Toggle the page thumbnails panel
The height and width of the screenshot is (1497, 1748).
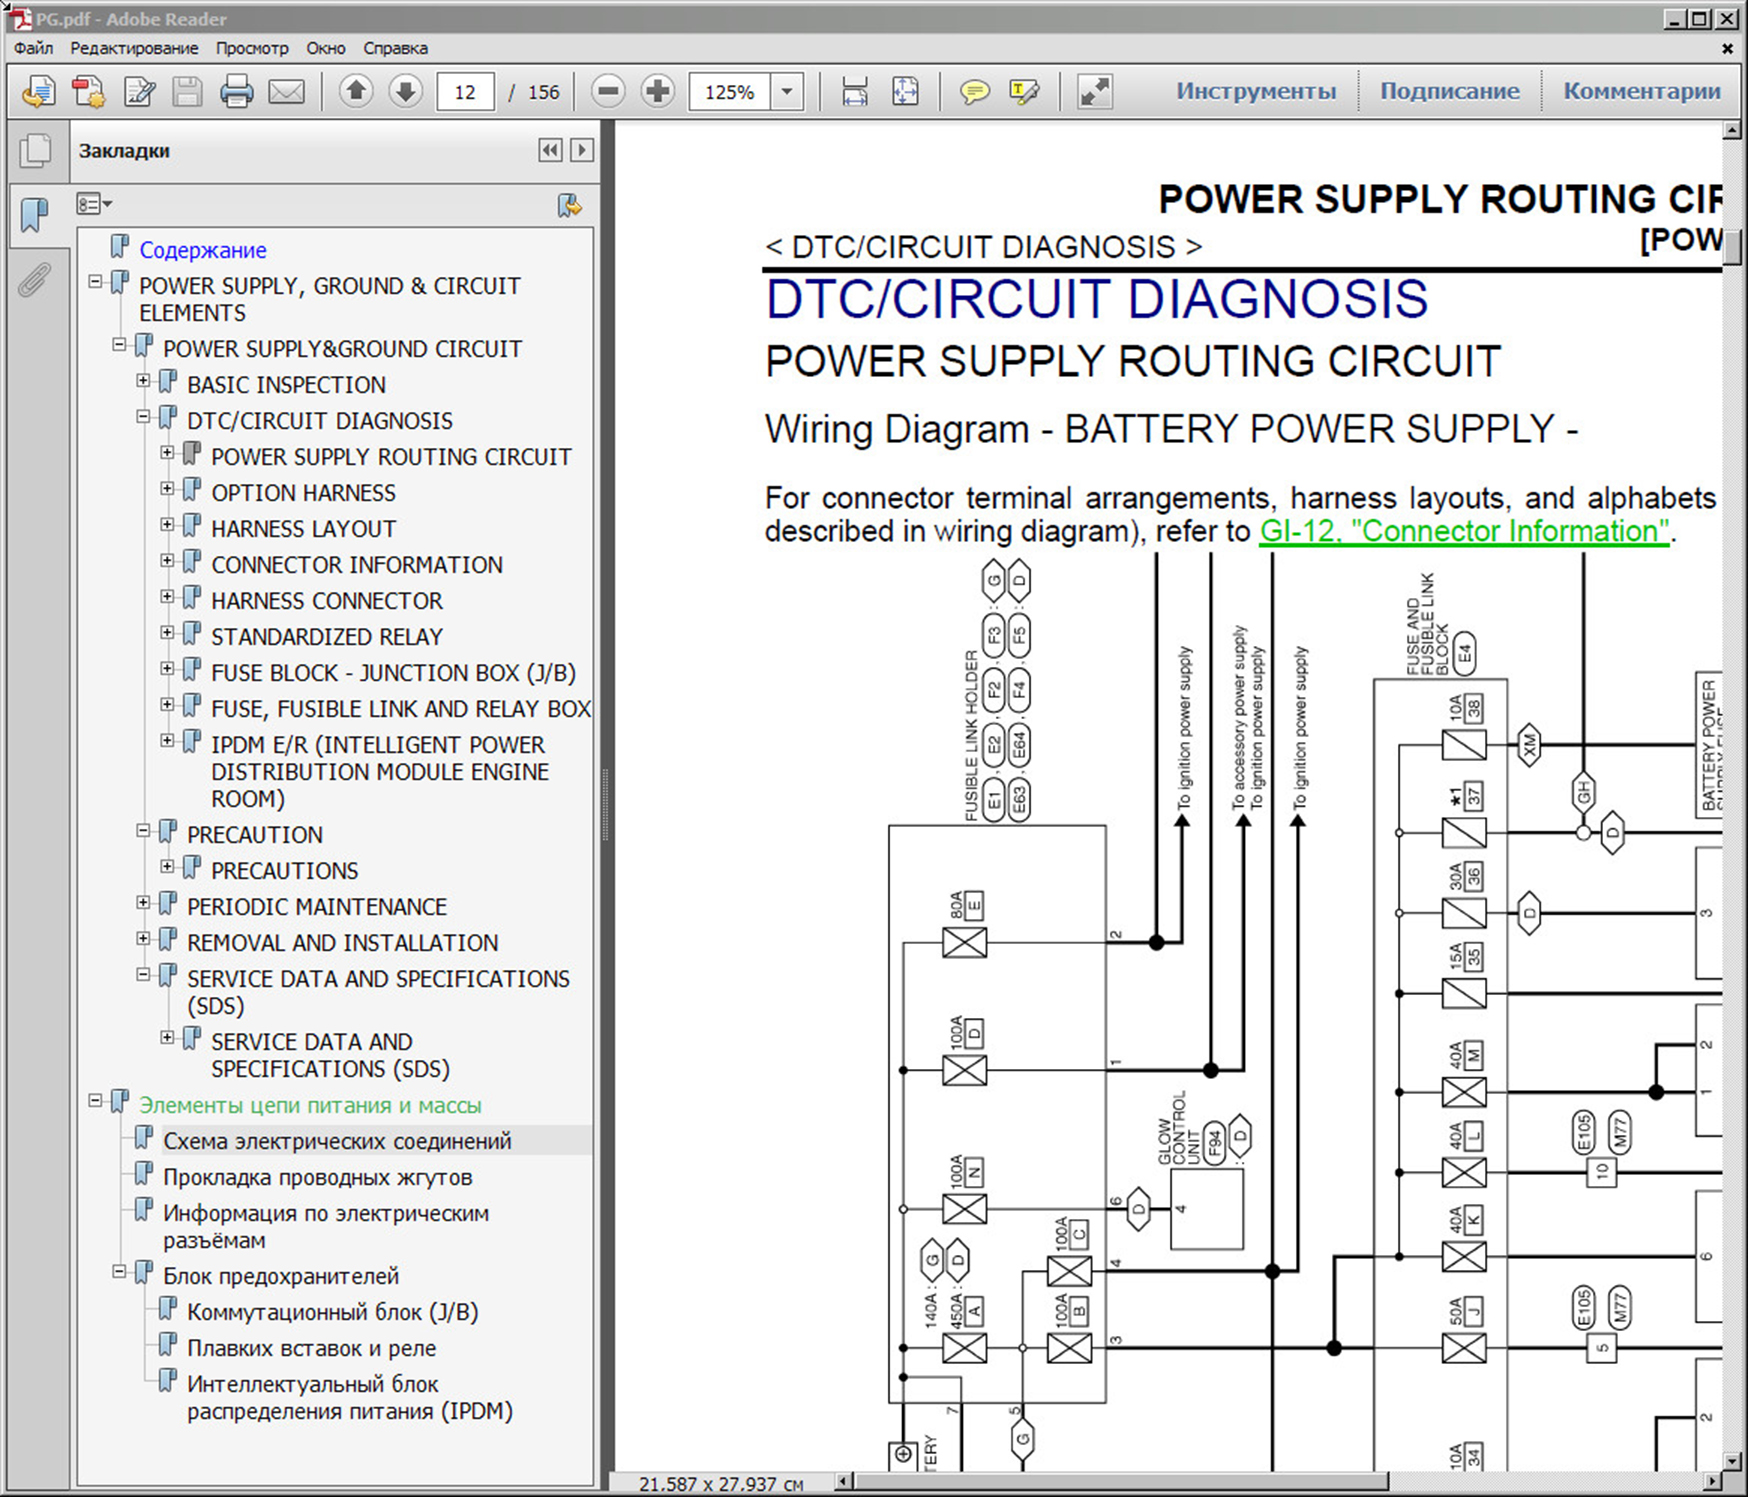[34, 151]
